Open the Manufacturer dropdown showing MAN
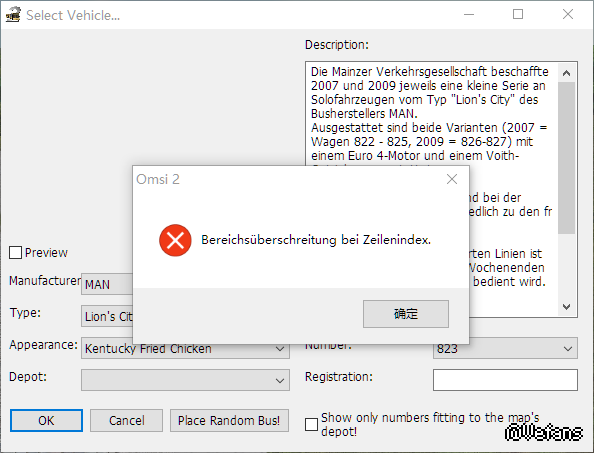Viewport: 594px width, 453px height. 107,284
